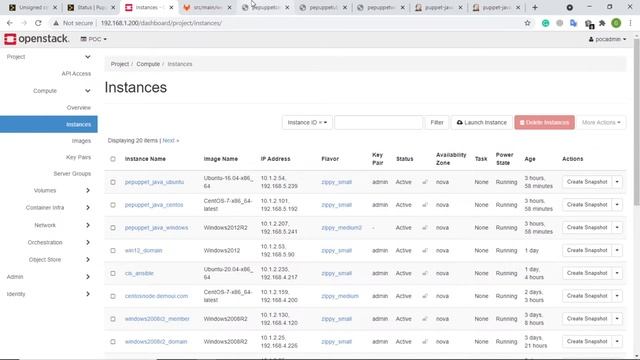Open actions dropdown arrow for pepuppet_java_ubuntu
640x360 pixels.
[x=617, y=182]
